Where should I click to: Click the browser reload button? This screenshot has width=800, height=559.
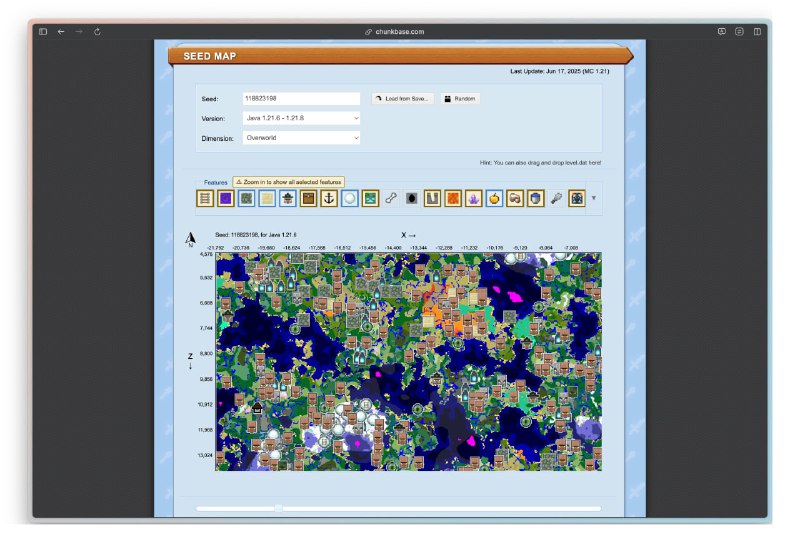click(x=97, y=32)
